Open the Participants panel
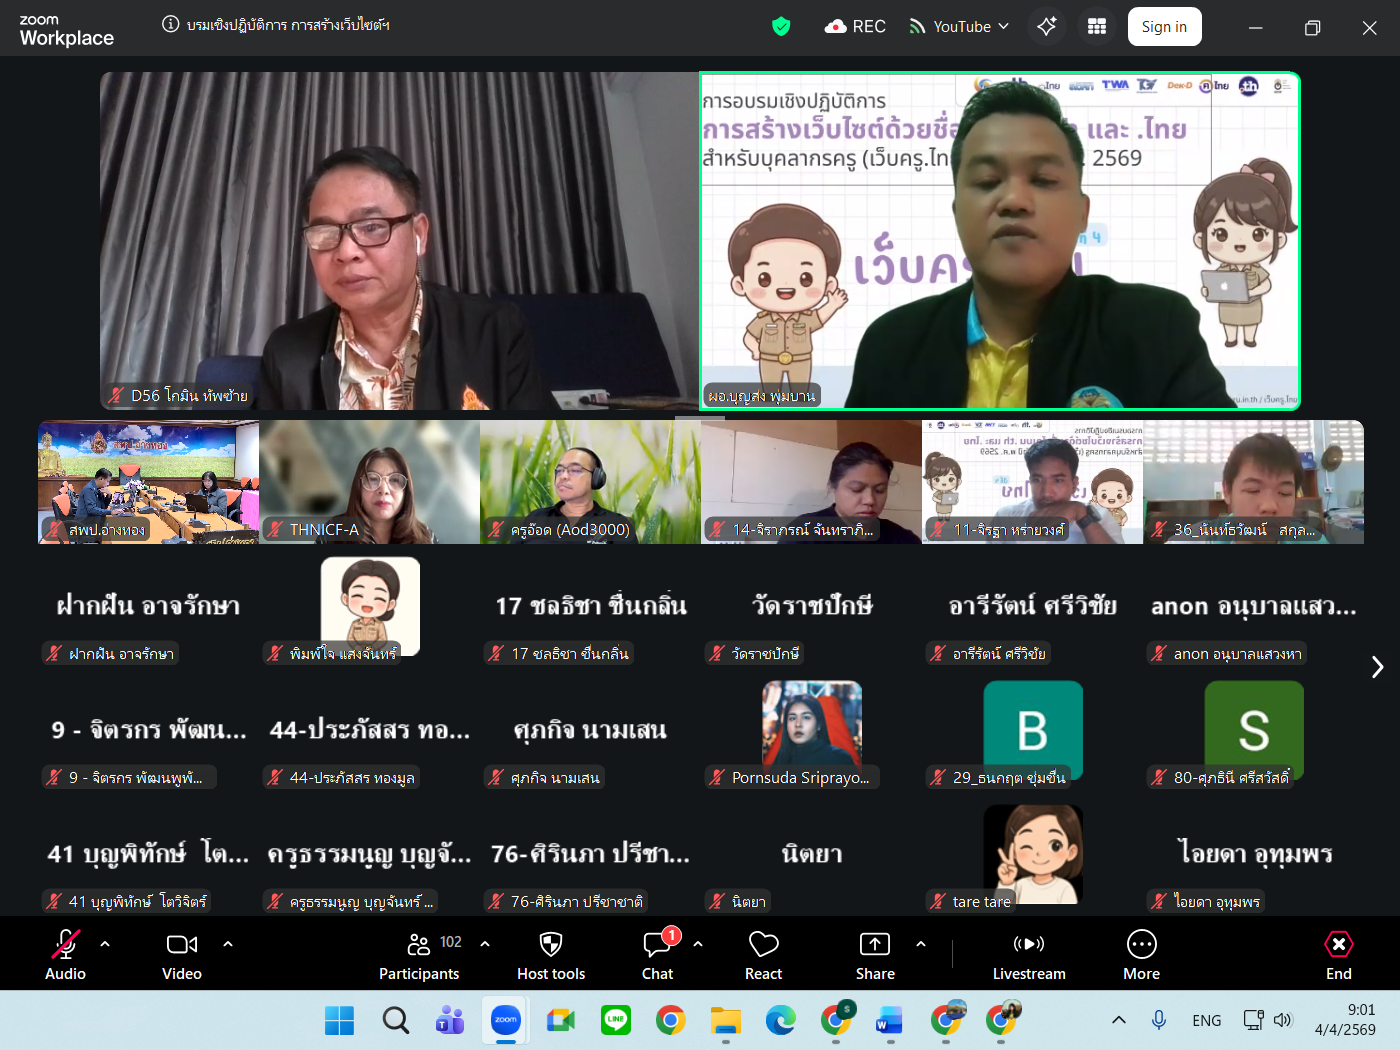Screen dimensions: 1400x1050 tap(419, 955)
